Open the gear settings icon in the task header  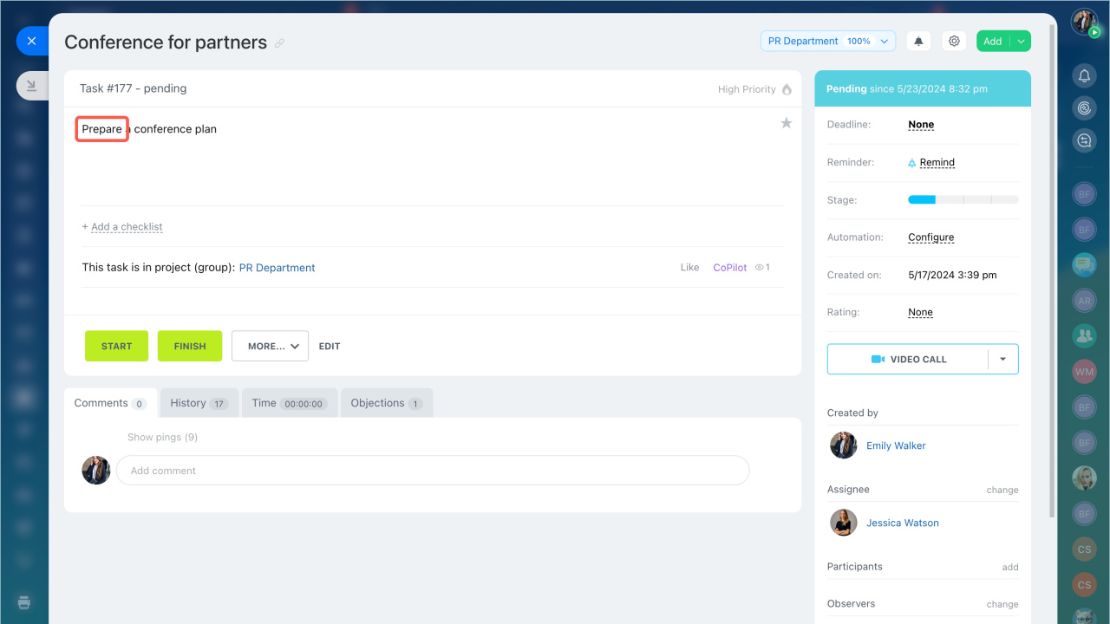click(954, 41)
